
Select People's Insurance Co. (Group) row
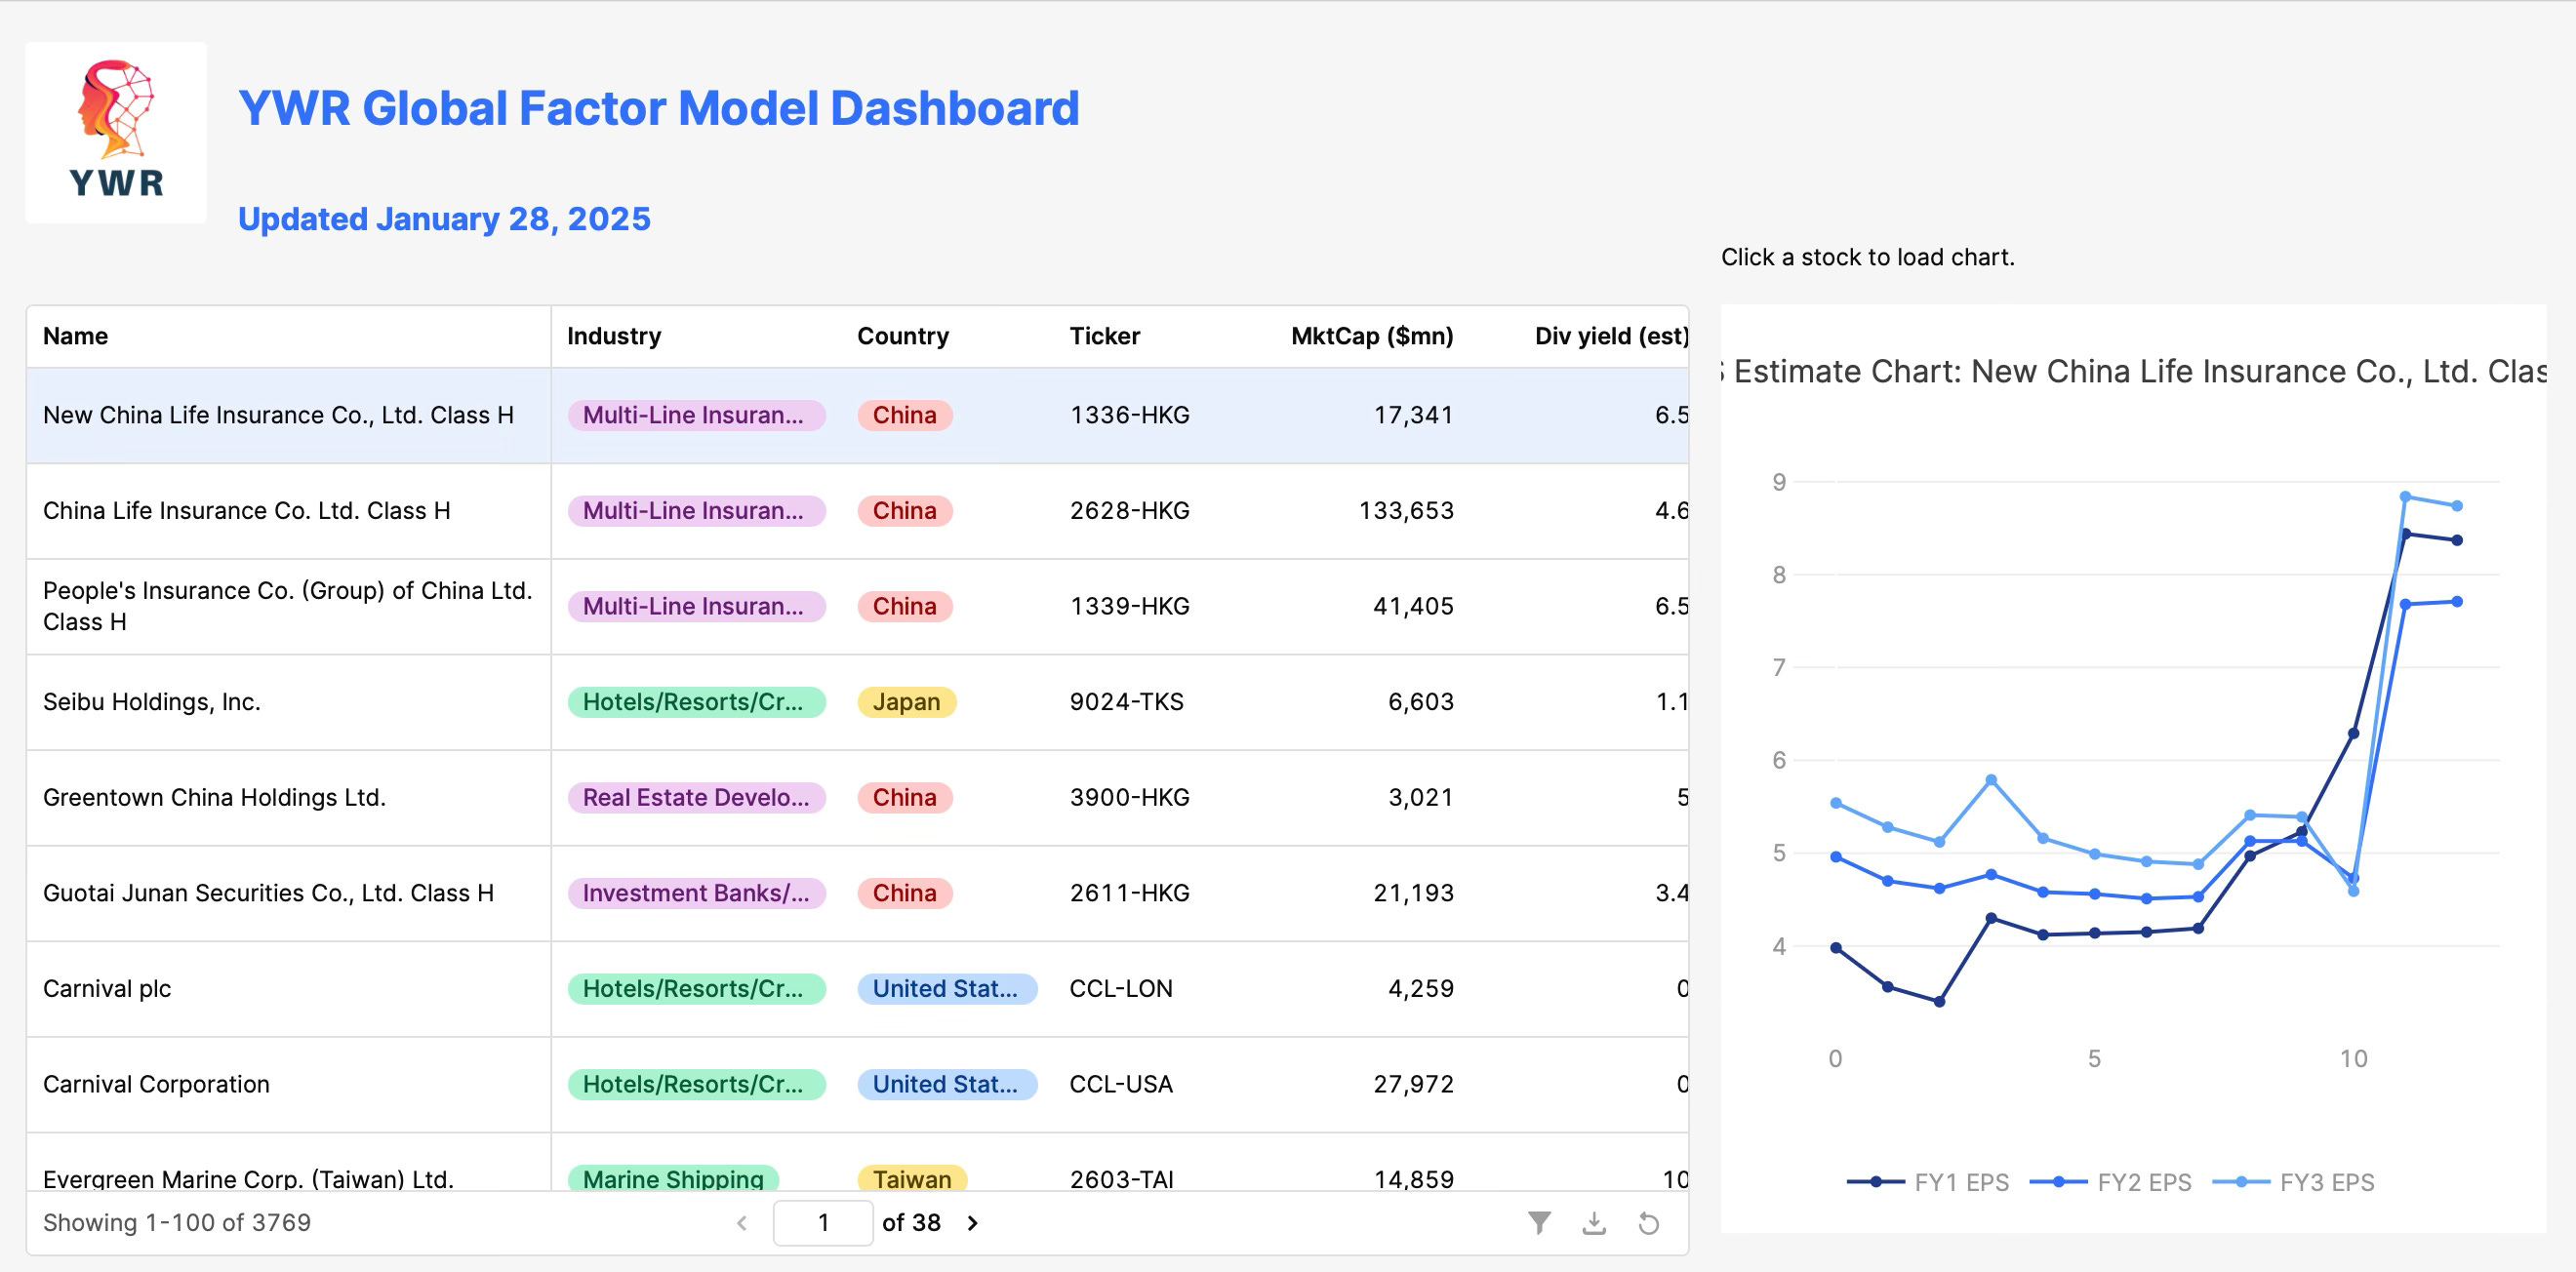coord(858,606)
